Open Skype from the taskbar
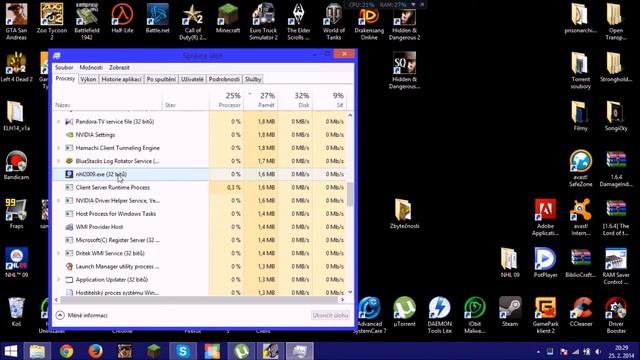Viewport: 640px width, 360px height. tap(182, 351)
